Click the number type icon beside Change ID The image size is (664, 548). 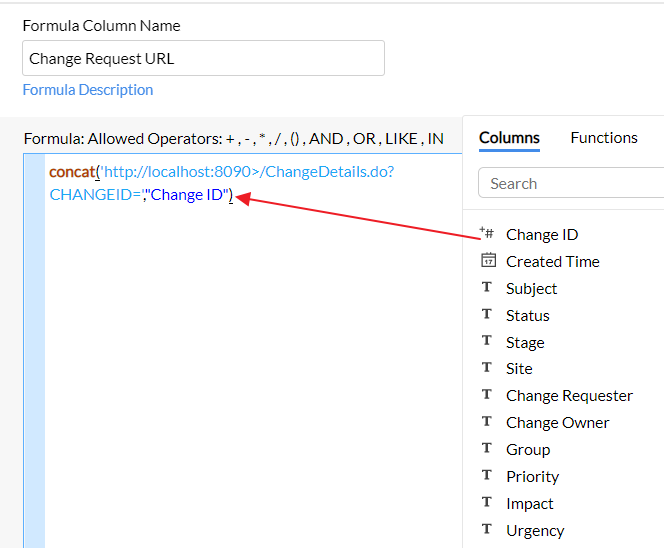[487, 233]
